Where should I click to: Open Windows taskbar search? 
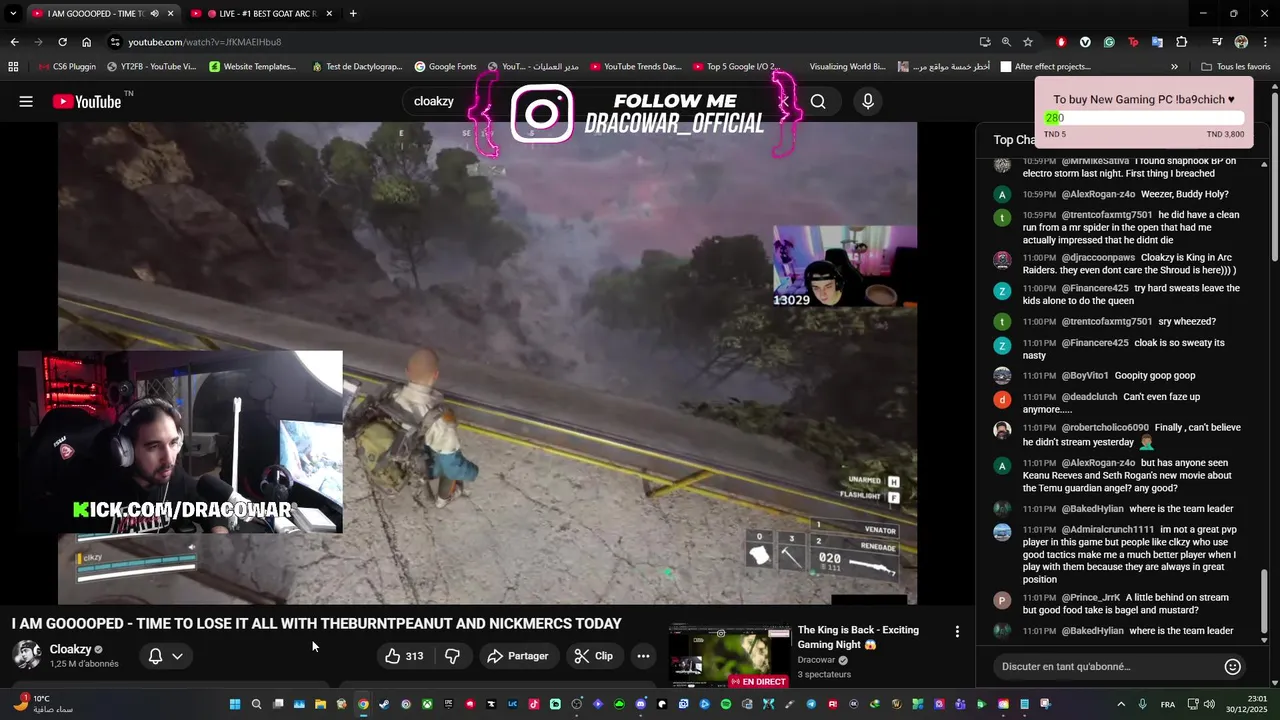(x=256, y=704)
